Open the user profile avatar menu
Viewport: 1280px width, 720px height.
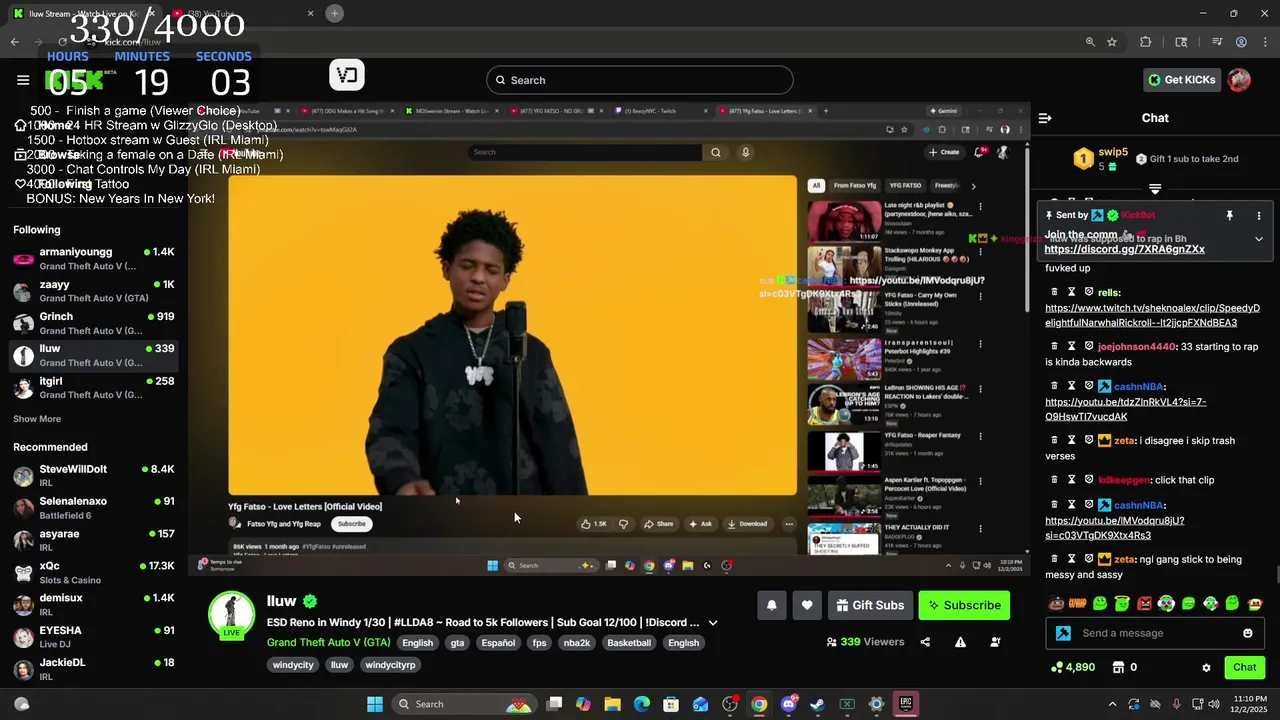[x=1239, y=80]
